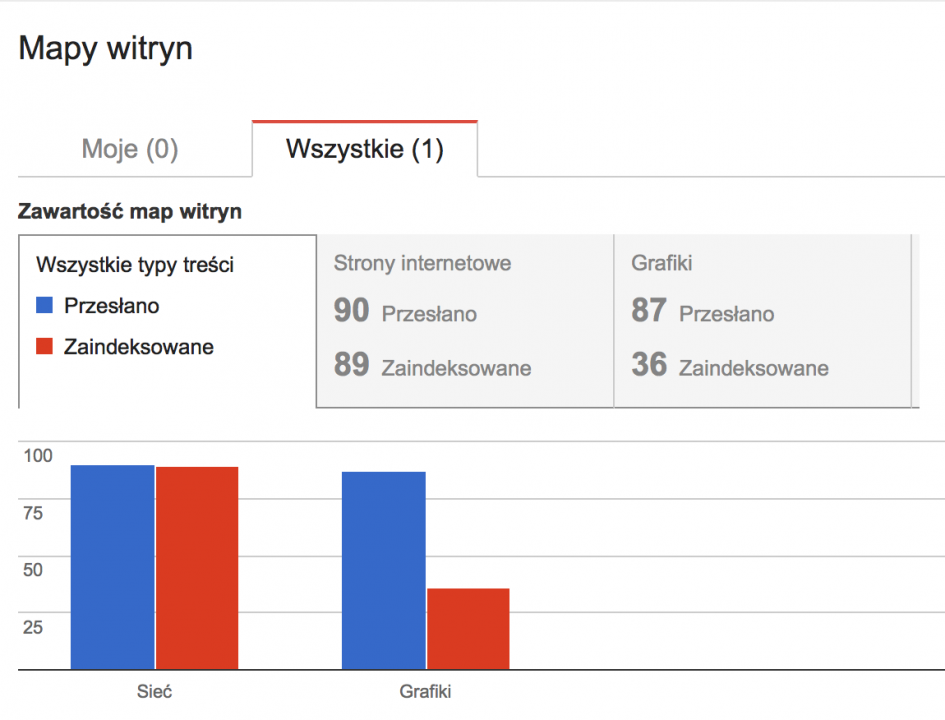Select the Wszystkie typy treści panel
The height and width of the screenshot is (720, 945).
[x=168, y=321]
